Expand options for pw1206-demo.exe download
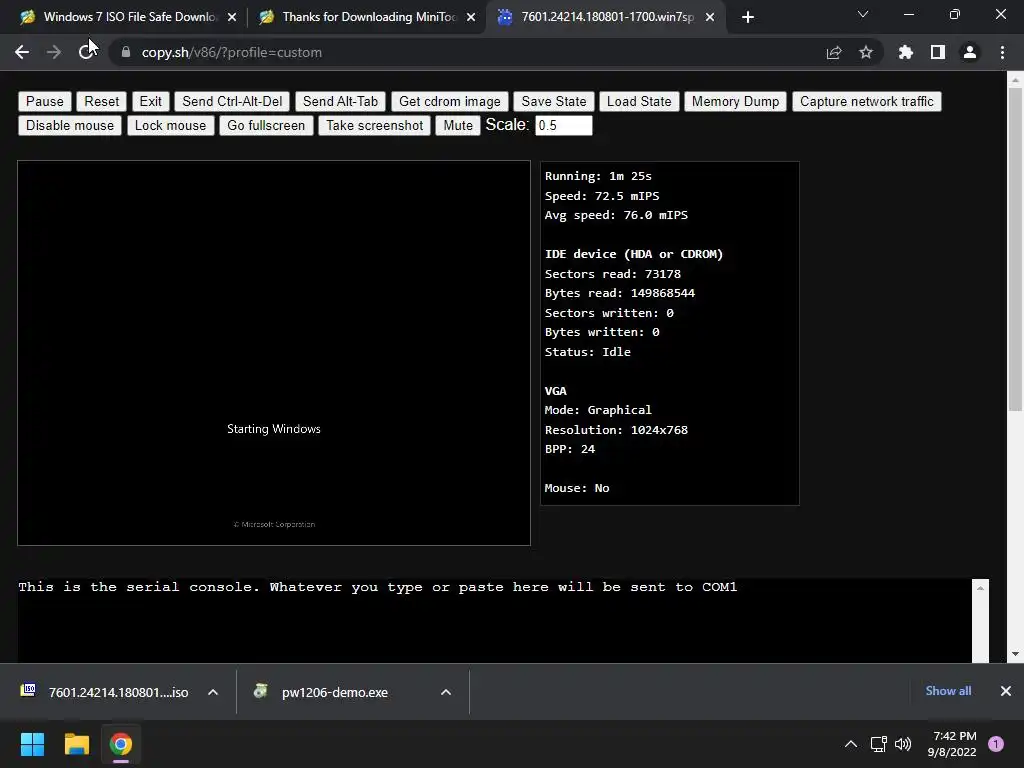Viewport: 1024px width, 768px height. (x=446, y=692)
